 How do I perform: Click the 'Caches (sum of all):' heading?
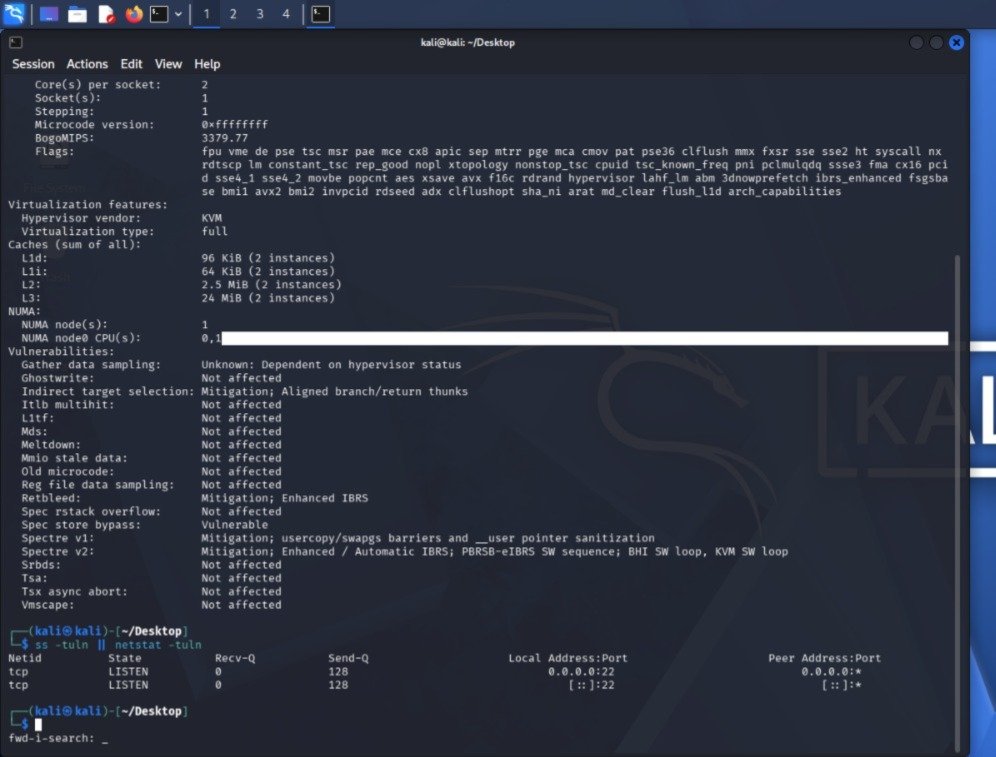(74, 245)
